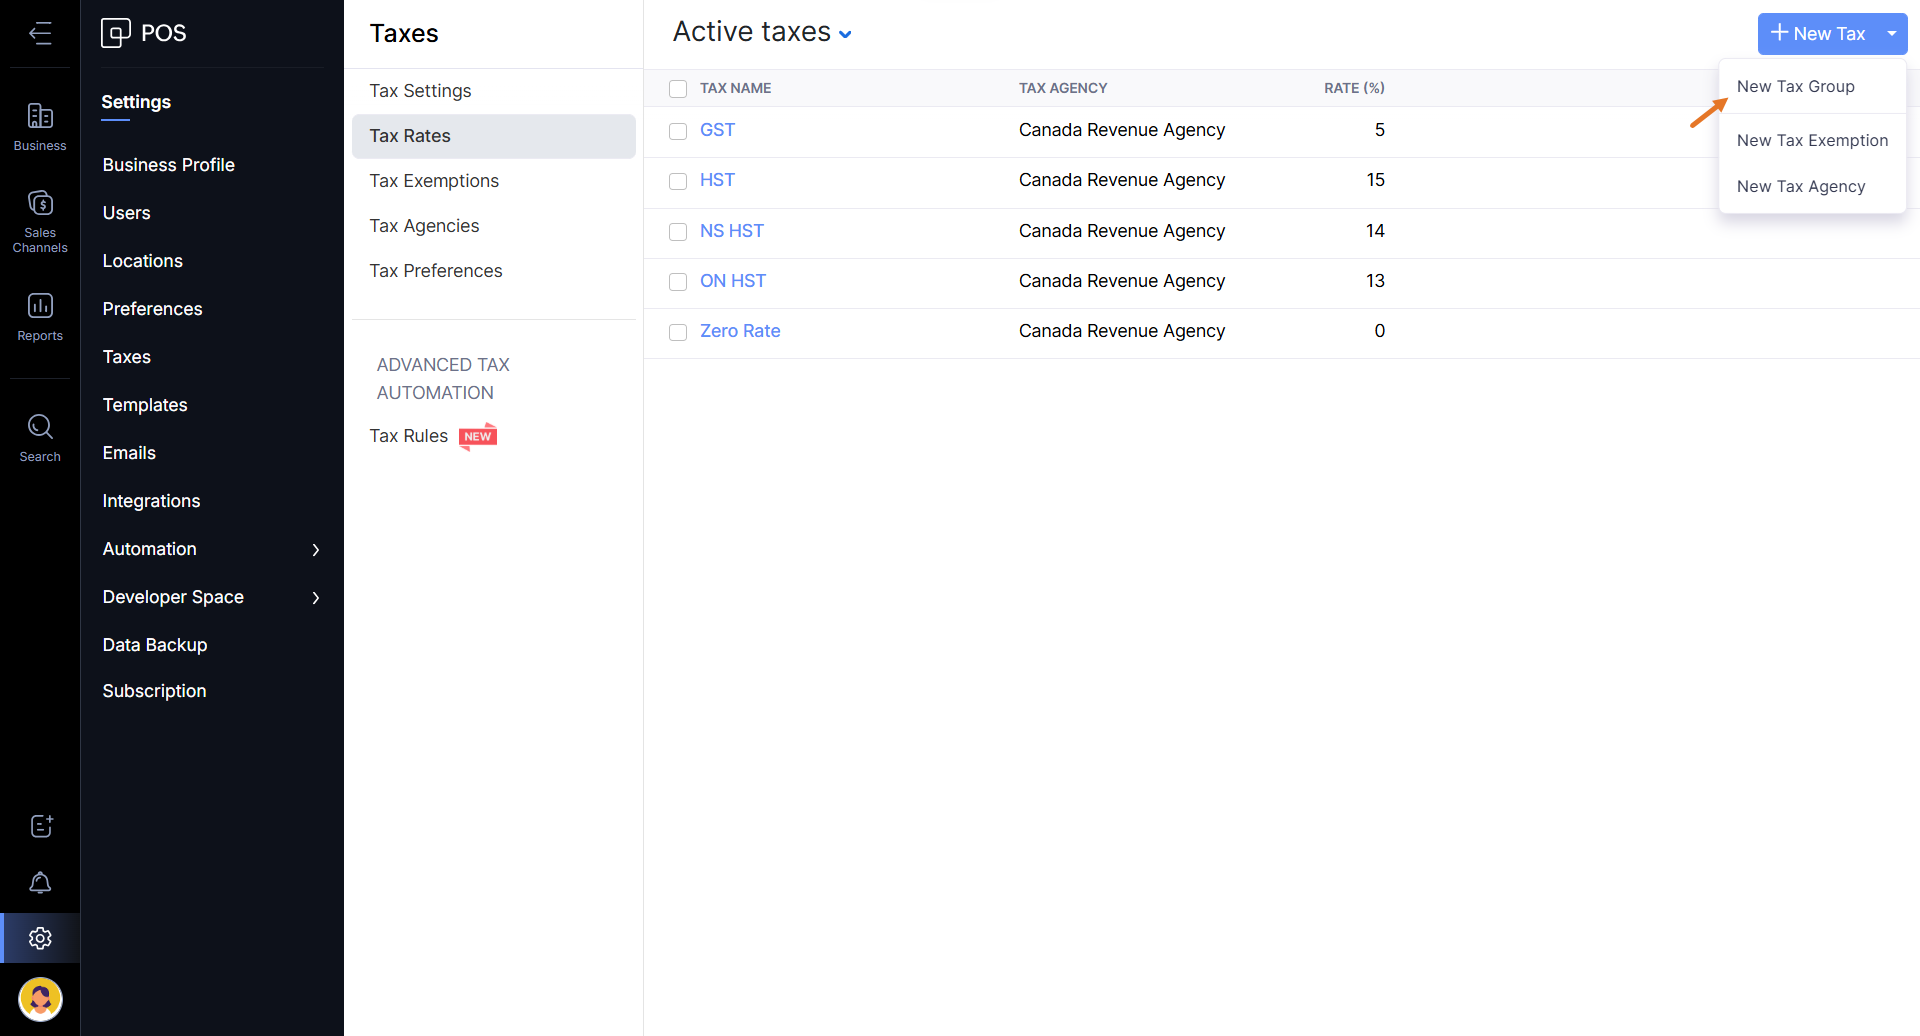Open the user profile avatar
This screenshot has width=1920, height=1036.
(x=40, y=998)
